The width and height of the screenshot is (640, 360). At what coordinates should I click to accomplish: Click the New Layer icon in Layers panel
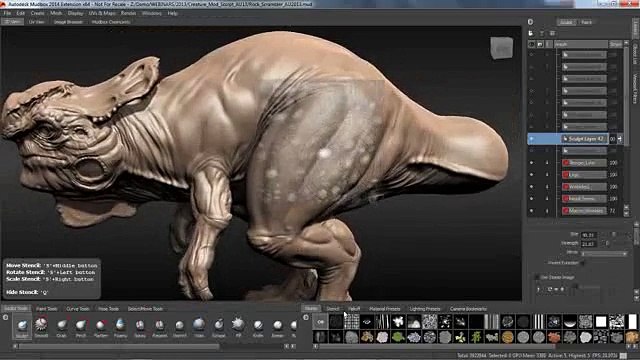pyautogui.click(x=531, y=33)
